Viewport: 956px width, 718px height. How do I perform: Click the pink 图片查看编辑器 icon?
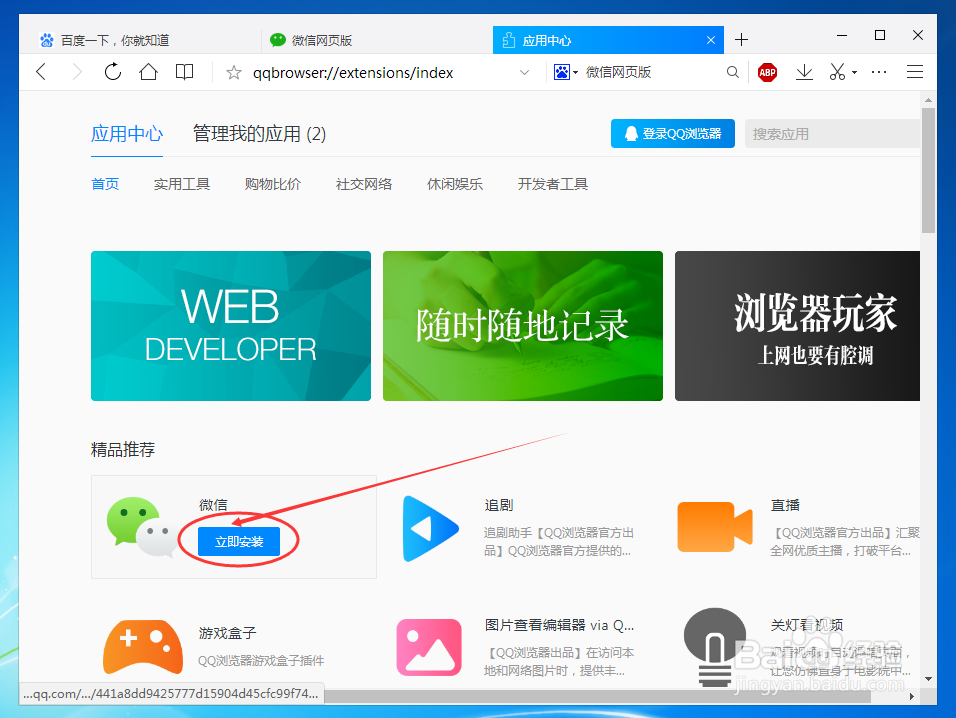click(429, 647)
